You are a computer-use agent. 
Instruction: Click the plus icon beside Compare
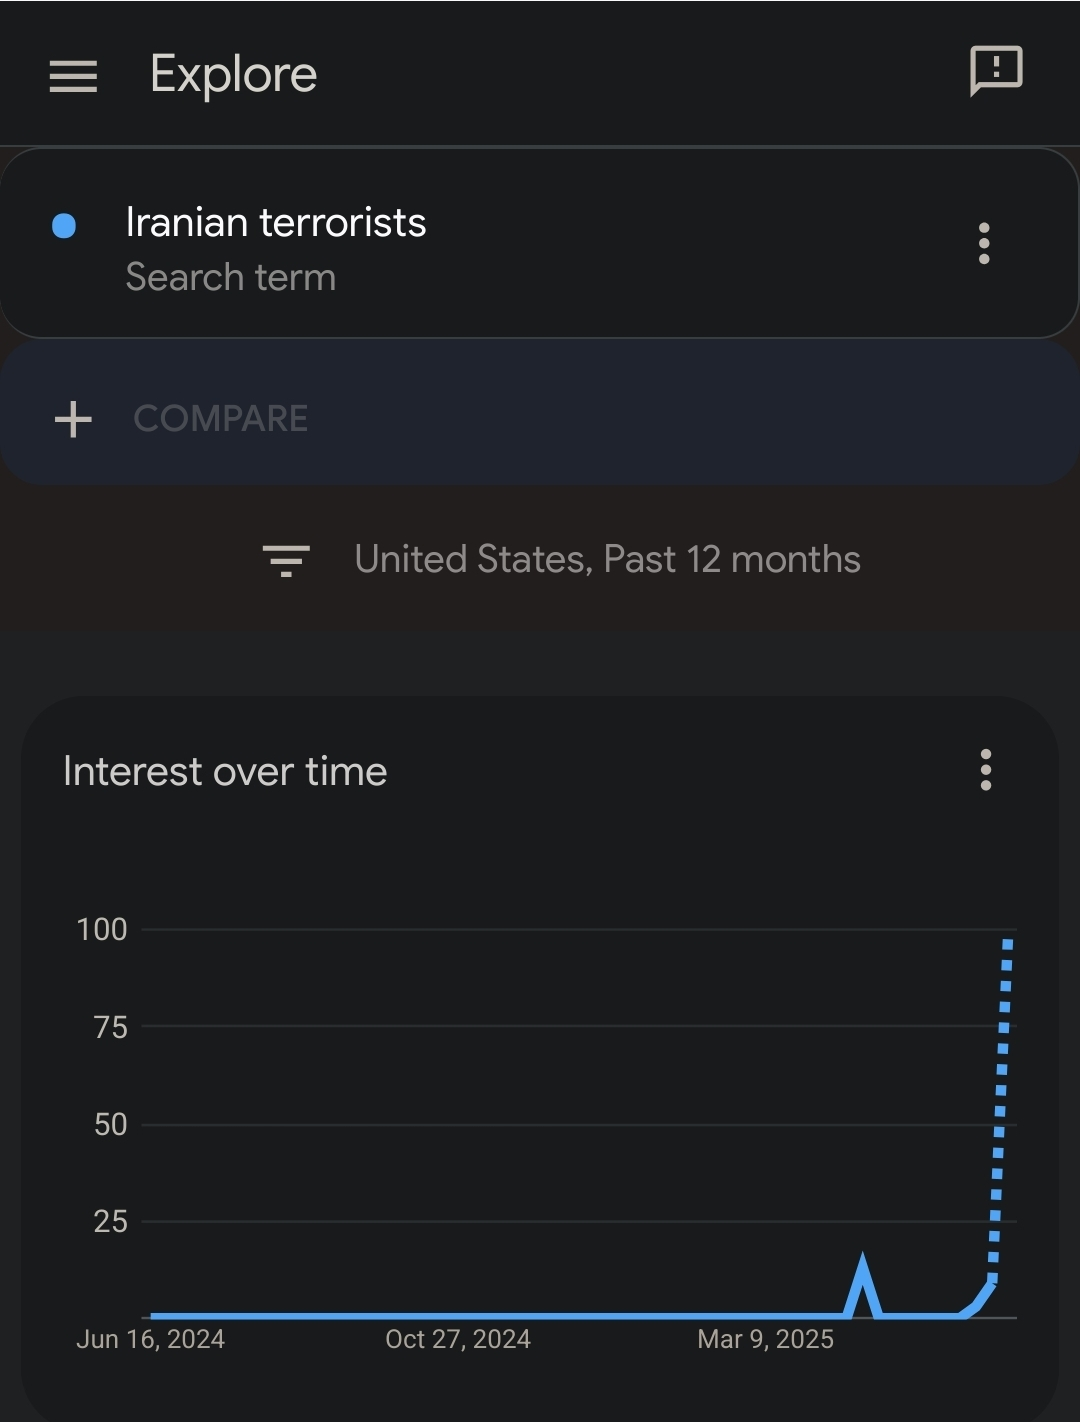click(x=73, y=419)
